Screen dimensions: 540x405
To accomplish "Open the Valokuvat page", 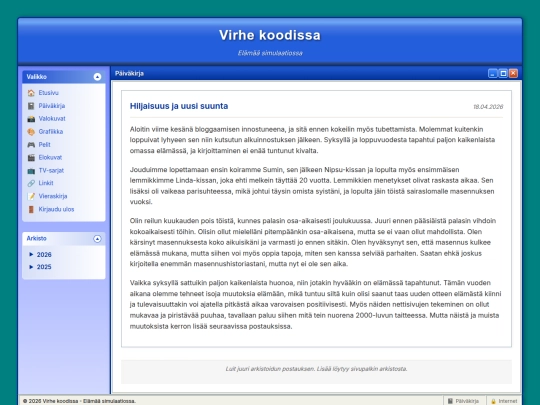I will (52, 119).
